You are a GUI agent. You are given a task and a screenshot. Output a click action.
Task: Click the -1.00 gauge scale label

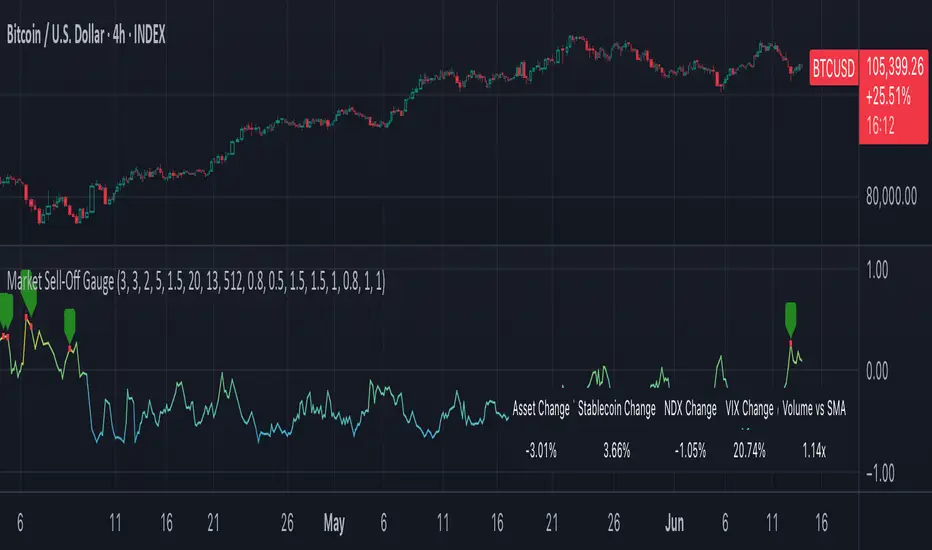coord(888,473)
